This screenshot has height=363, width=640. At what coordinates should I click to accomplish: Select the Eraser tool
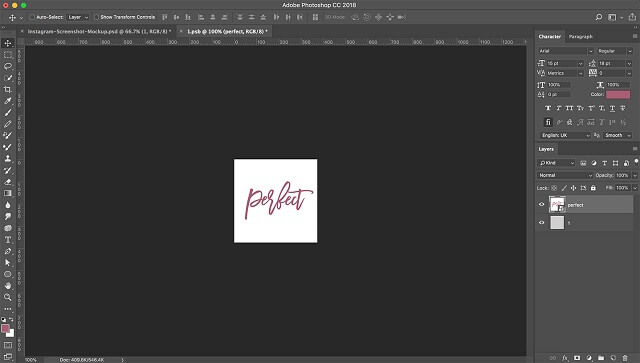click(x=8, y=182)
